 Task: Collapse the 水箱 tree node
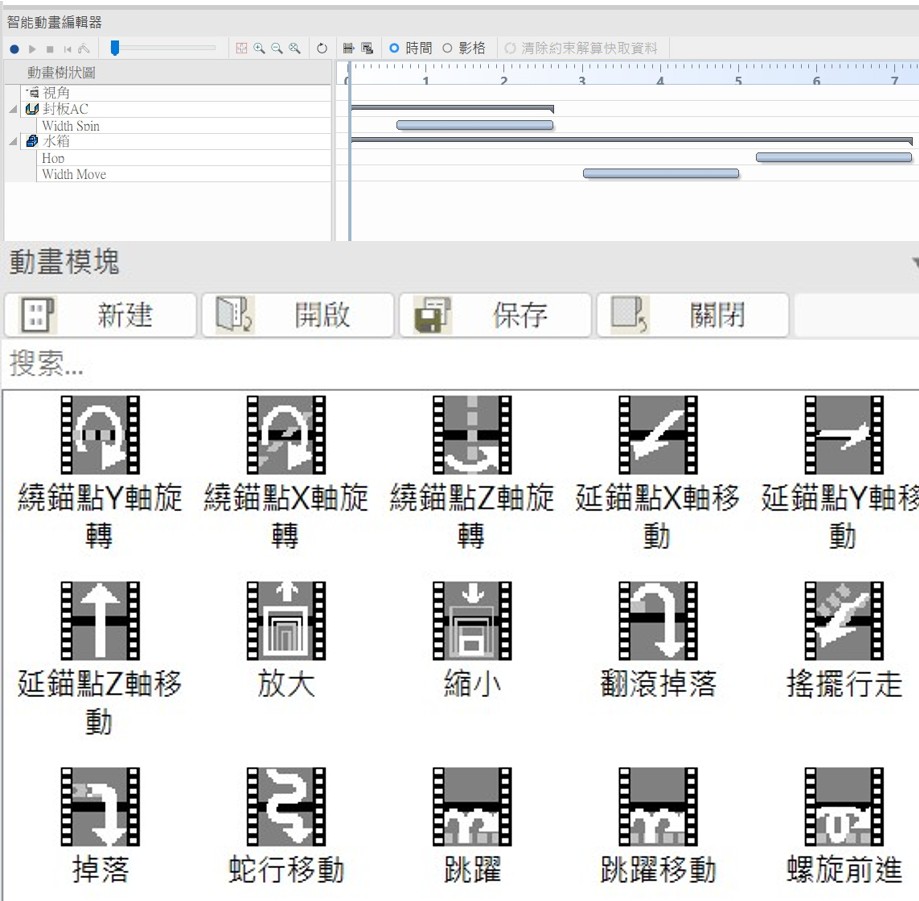[13, 142]
